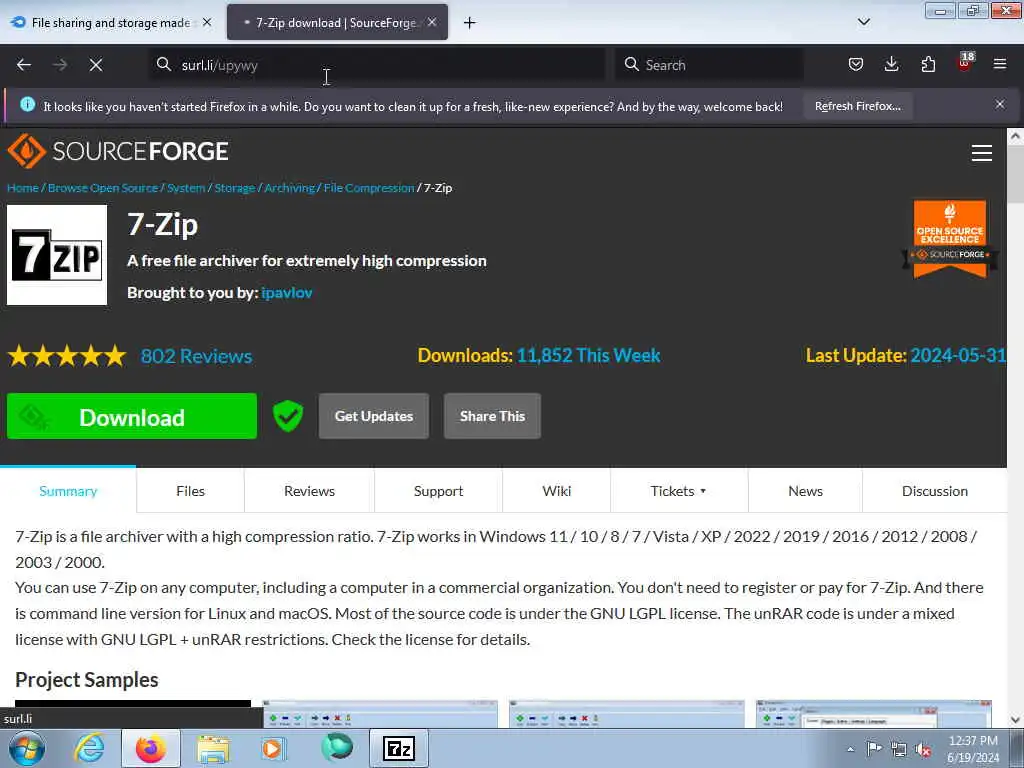Click the Get Updates button
Screen dimensions: 1024x768
coord(374,416)
